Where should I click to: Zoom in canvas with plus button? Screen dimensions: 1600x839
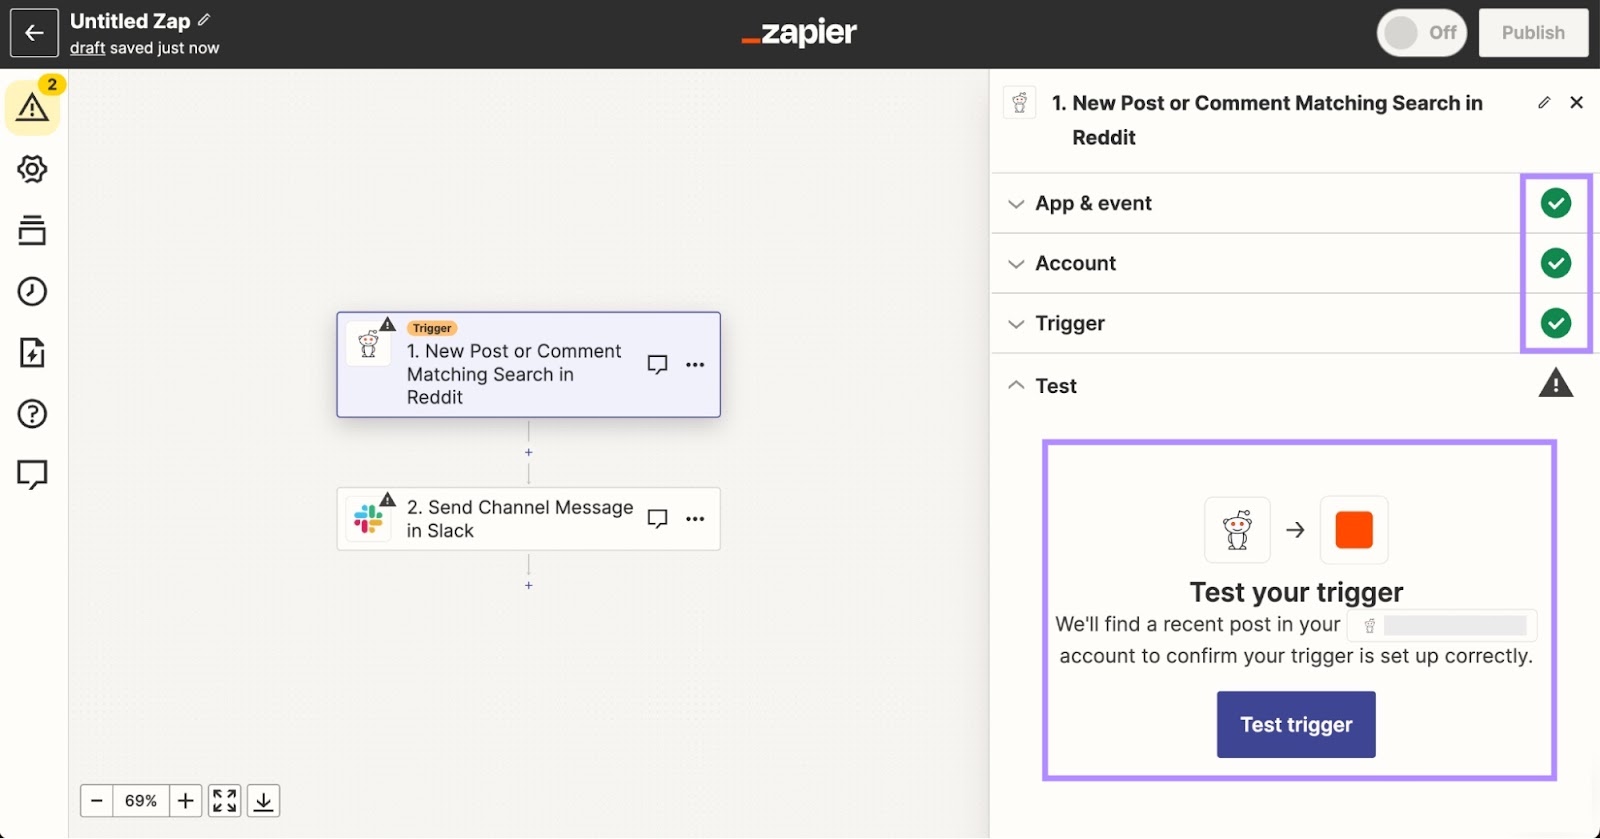185,801
